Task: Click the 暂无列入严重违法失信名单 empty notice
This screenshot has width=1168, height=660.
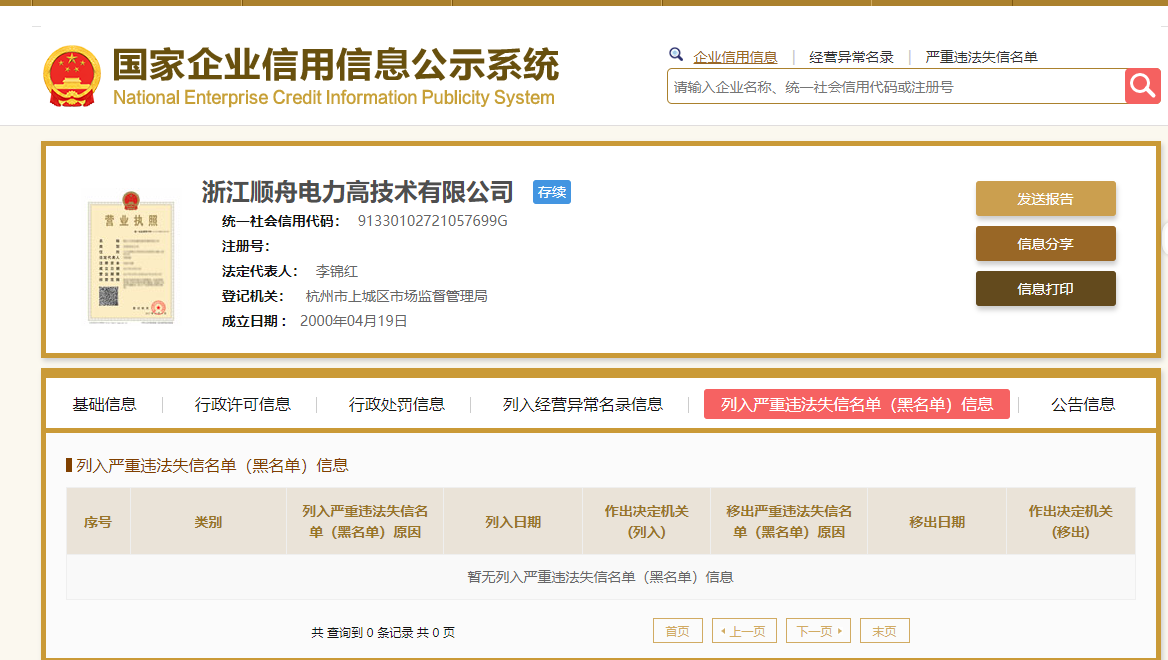Action: click(600, 577)
